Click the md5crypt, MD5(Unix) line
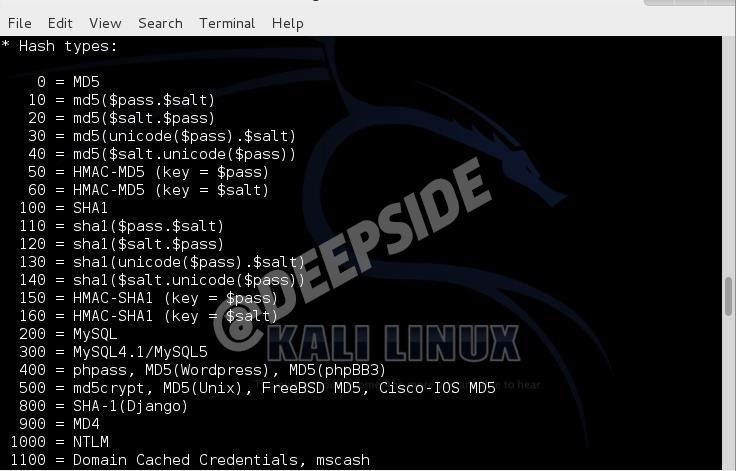The height and width of the screenshot is (471, 736). (x=257, y=388)
